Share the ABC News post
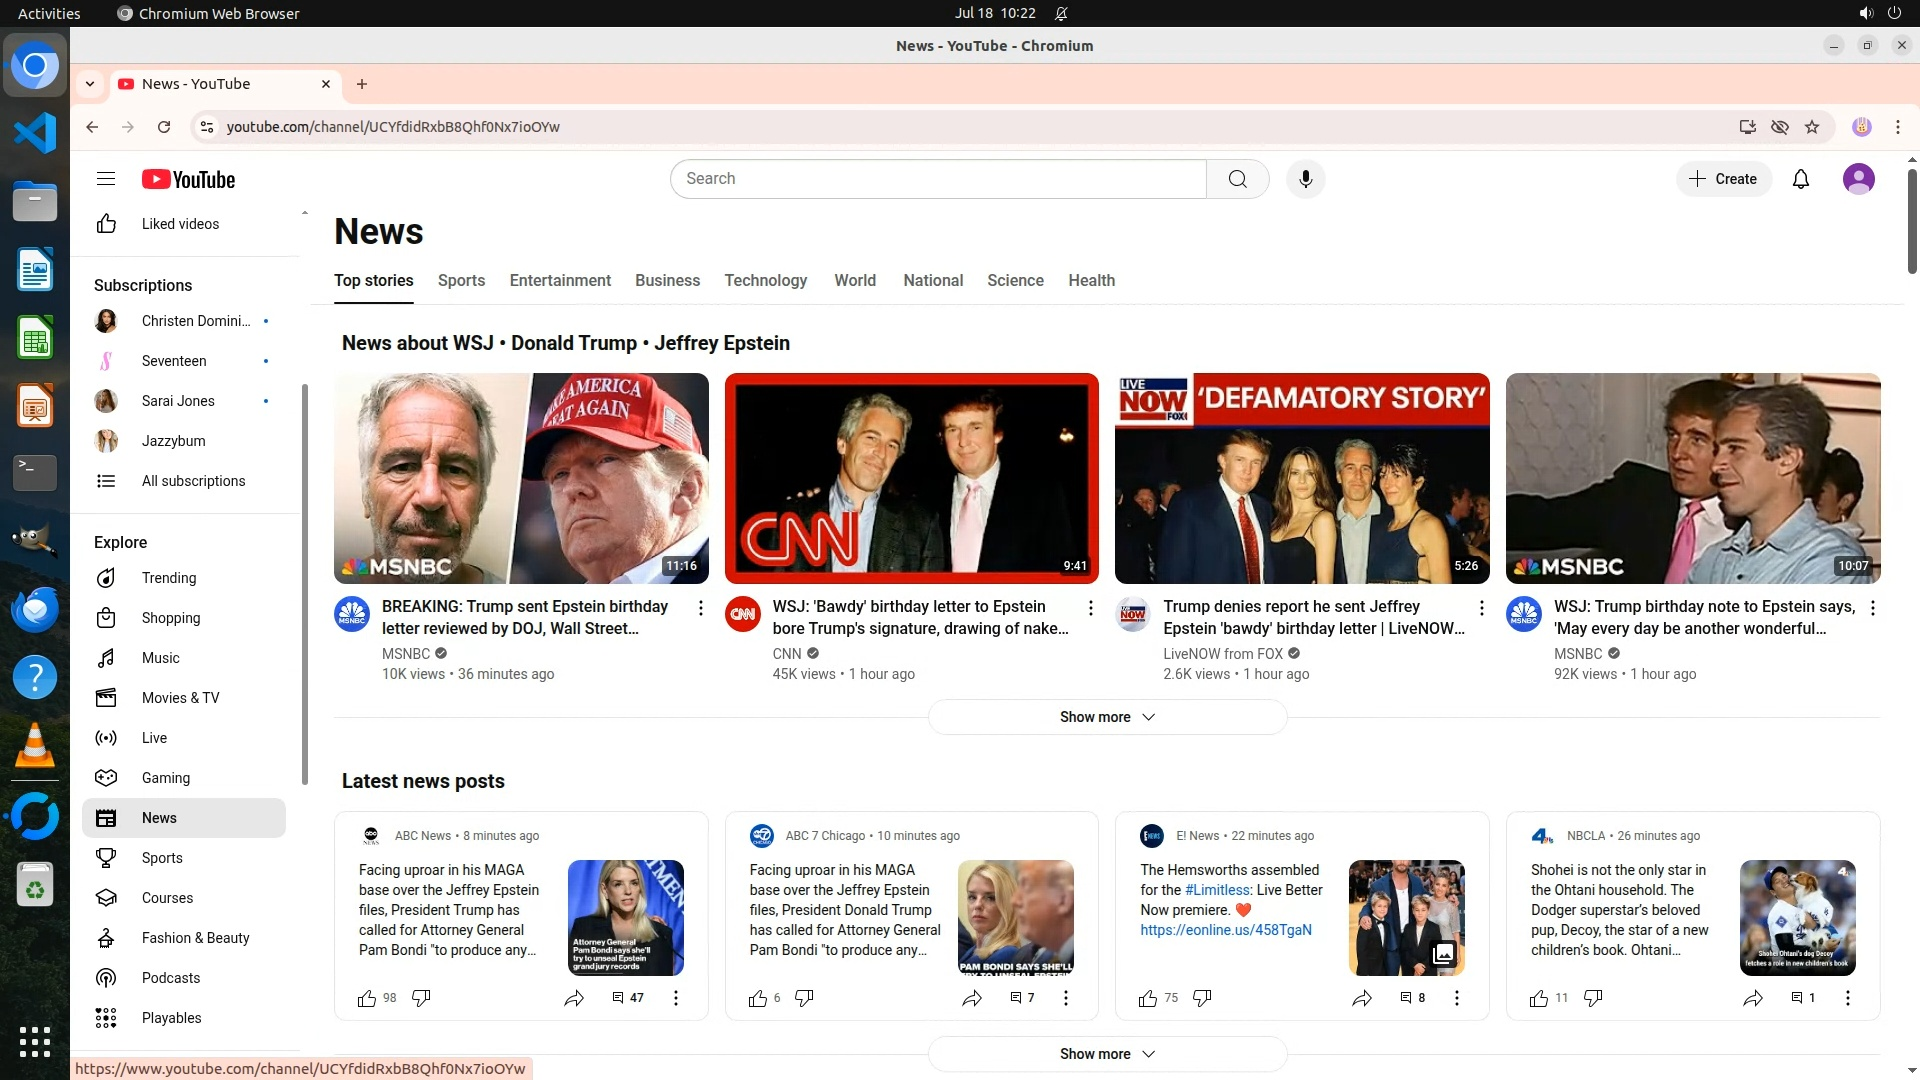Viewport: 1920px width, 1080px height. 574,998
